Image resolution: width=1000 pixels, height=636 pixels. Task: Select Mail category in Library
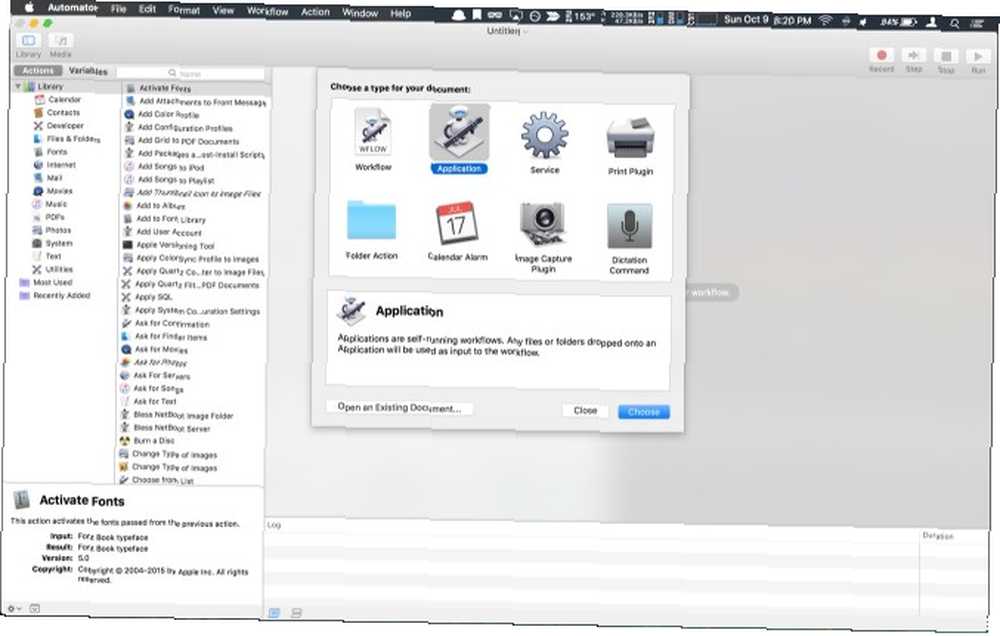(x=48, y=178)
